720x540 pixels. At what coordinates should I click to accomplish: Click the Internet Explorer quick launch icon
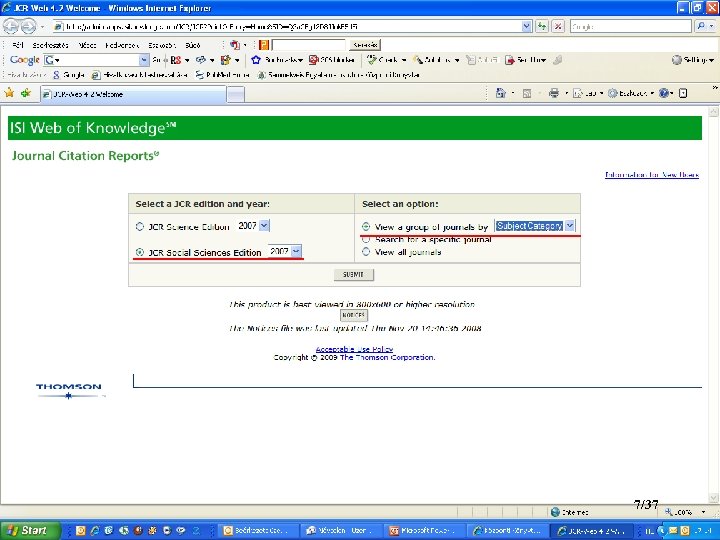(95, 530)
